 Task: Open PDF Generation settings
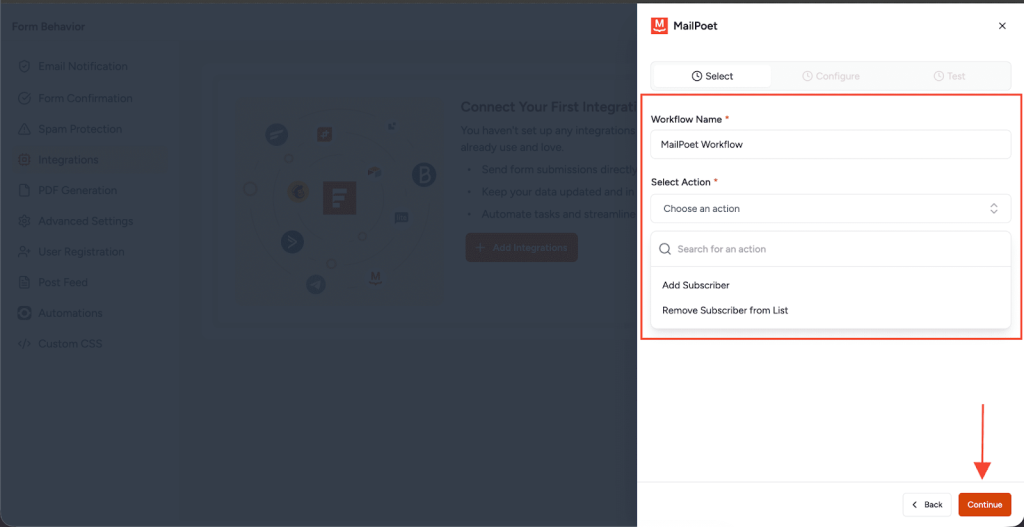[77, 191]
